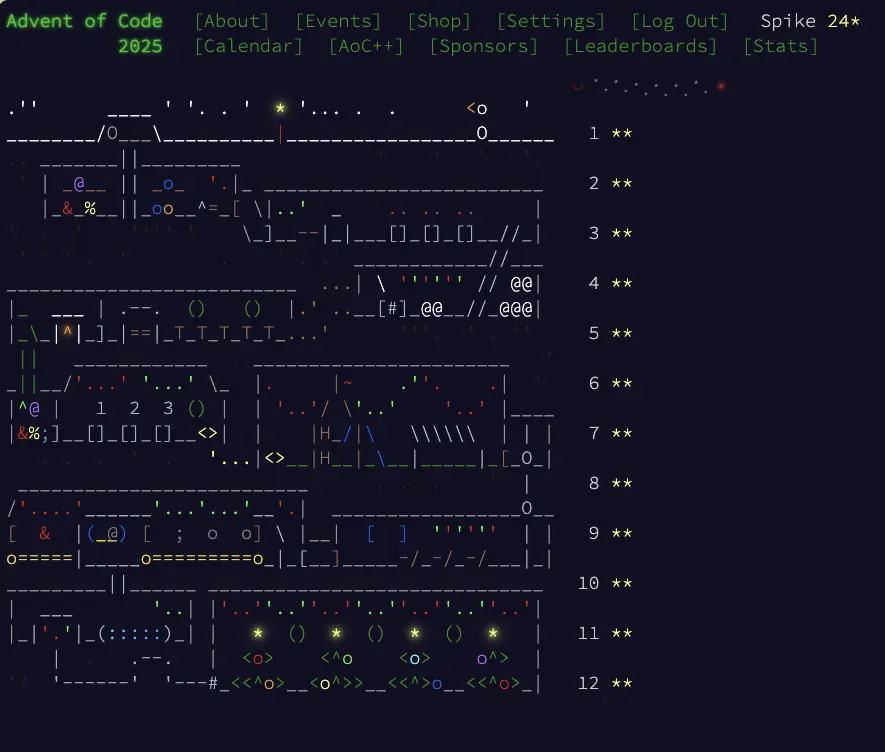
Task: Open the day 2 puzzle number
Action: (x=593, y=184)
